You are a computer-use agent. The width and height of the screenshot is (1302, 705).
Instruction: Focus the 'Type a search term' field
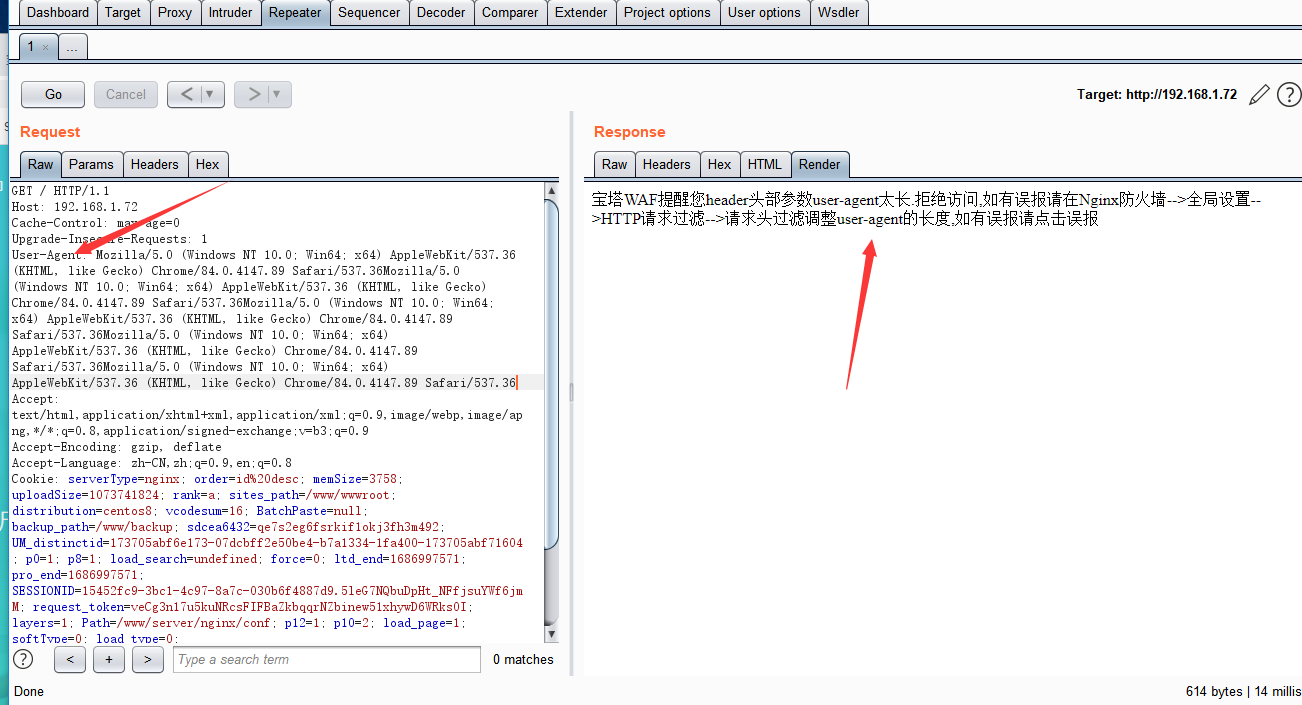click(x=327, y=659)
